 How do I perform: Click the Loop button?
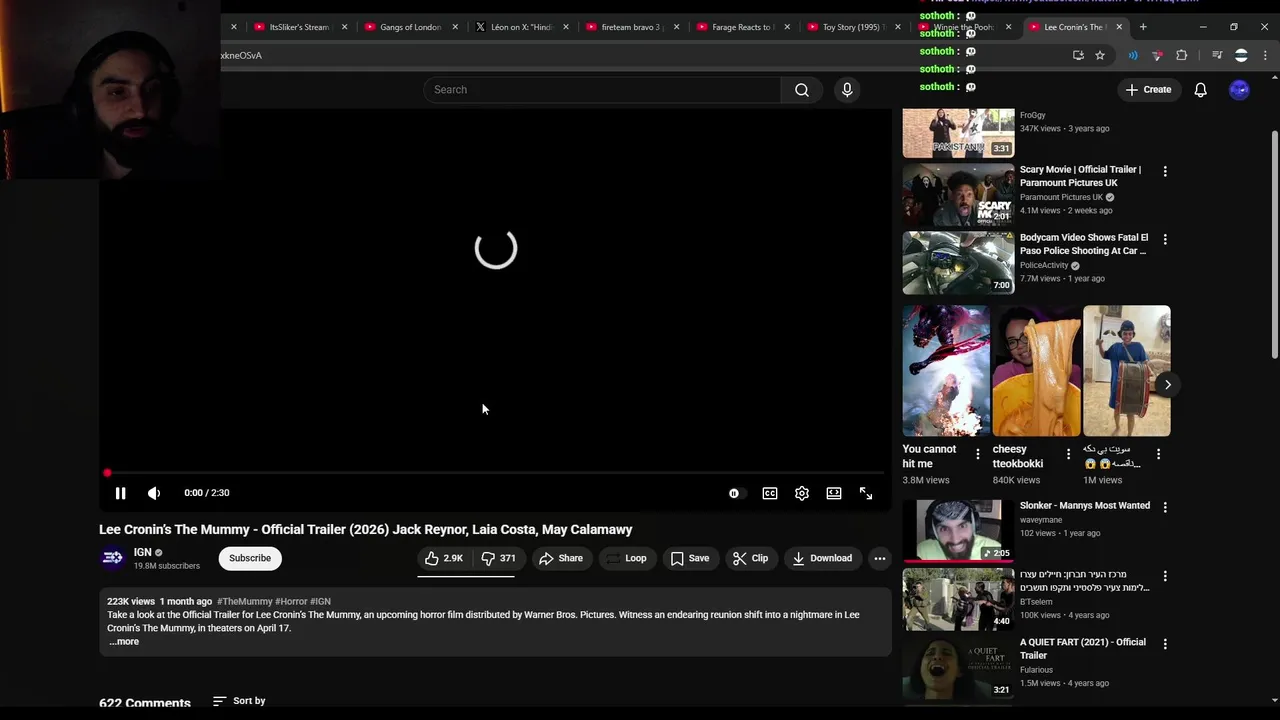tap(626, 558)
